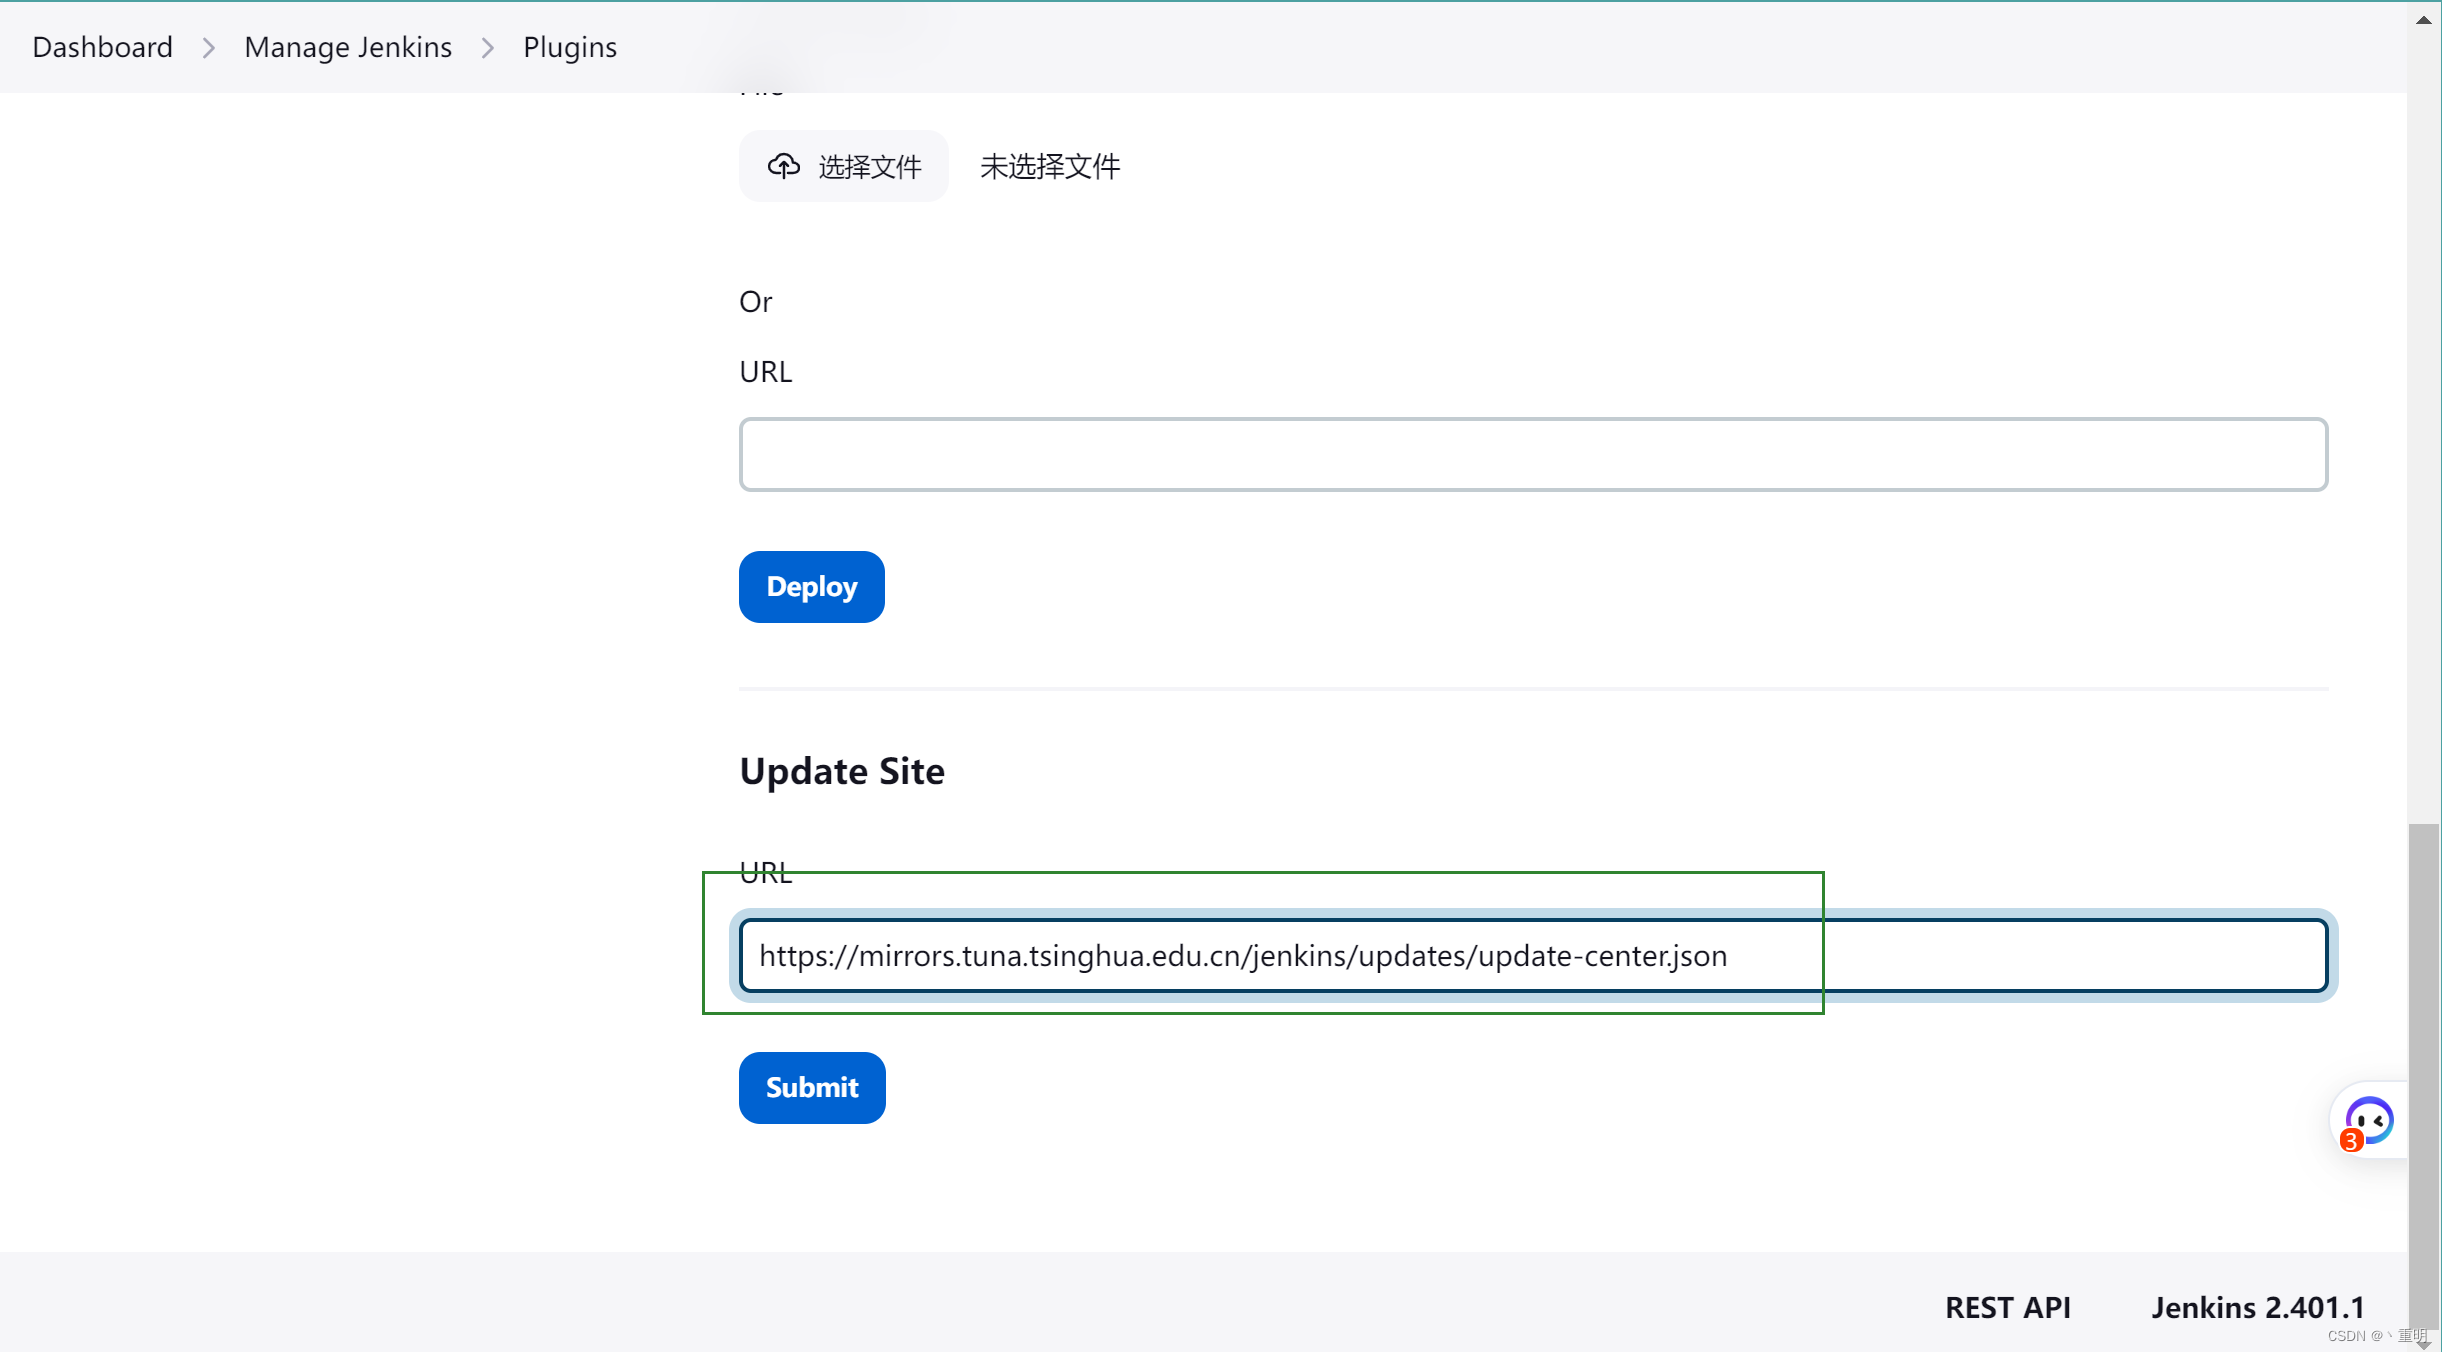The height and width of the screenshot is (1352, 2442).
Task: Expand chevron after Dashboard breadcrumb
Action: [x=208, y=48]
